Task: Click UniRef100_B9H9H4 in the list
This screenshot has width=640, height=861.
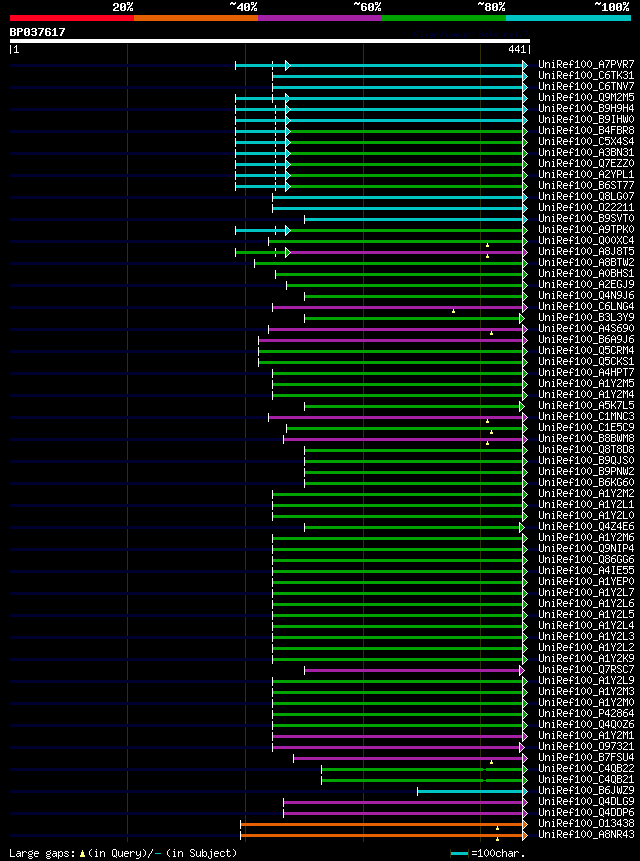Action: (x=586, y=109)
